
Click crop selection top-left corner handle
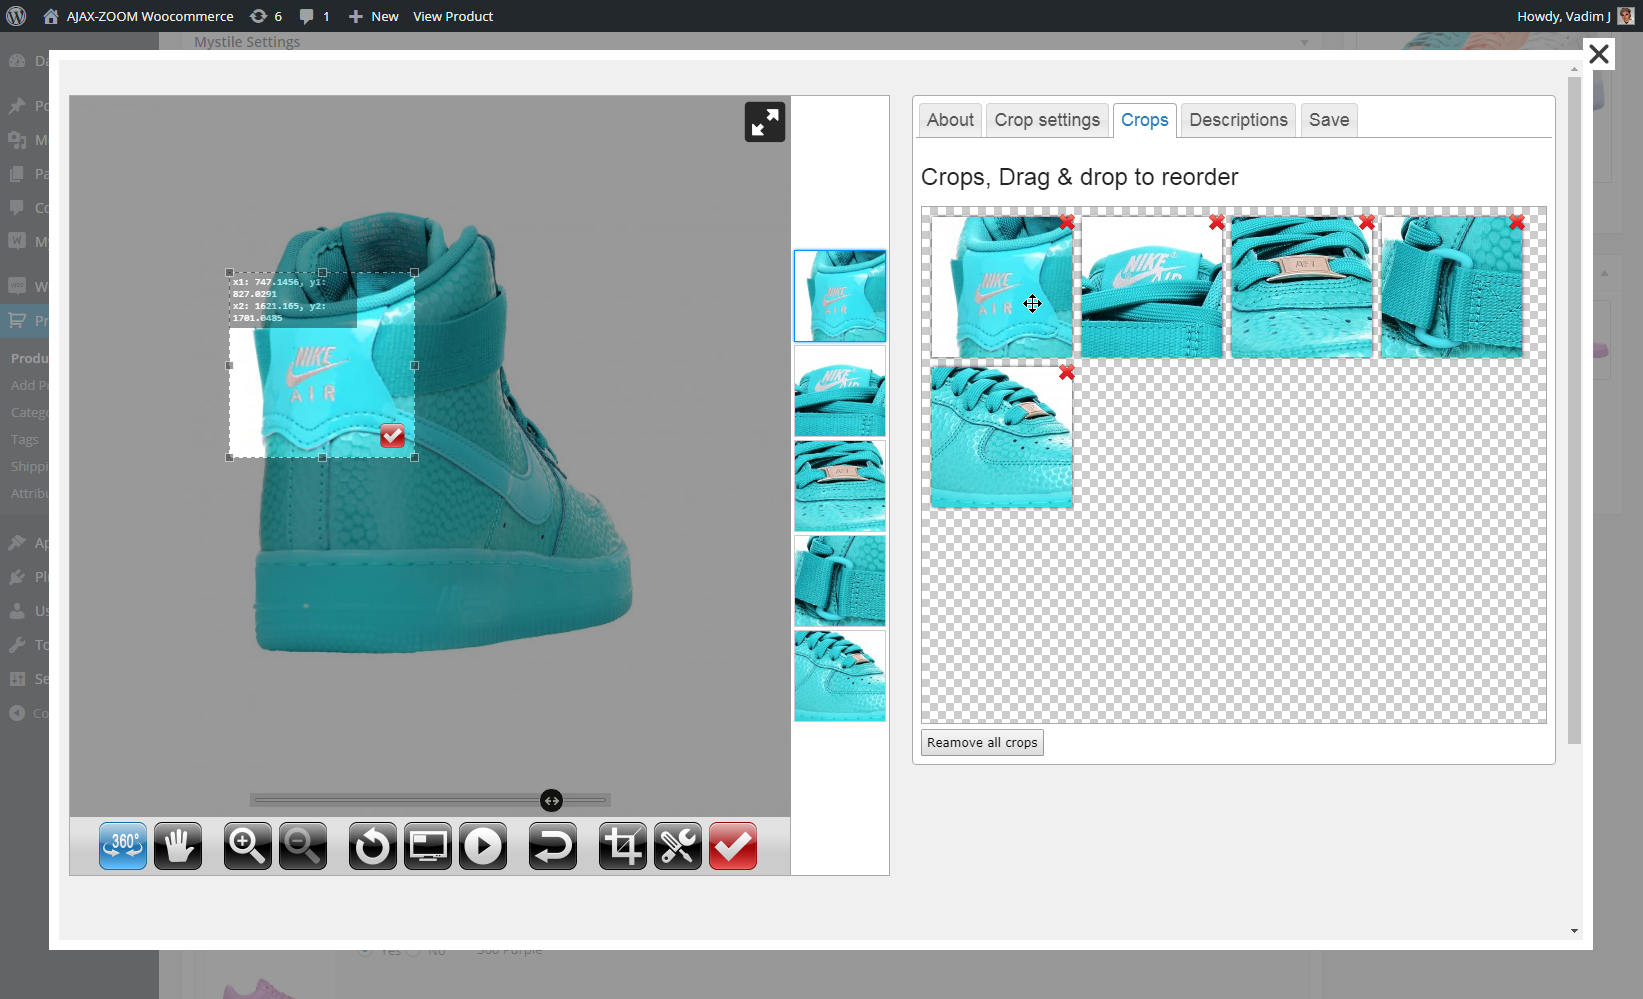tap(230, 272)
